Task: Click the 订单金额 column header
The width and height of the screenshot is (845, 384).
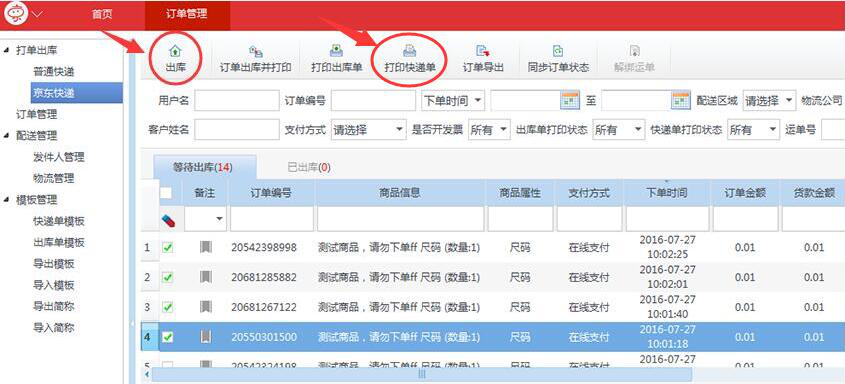Action: point(745,193)
